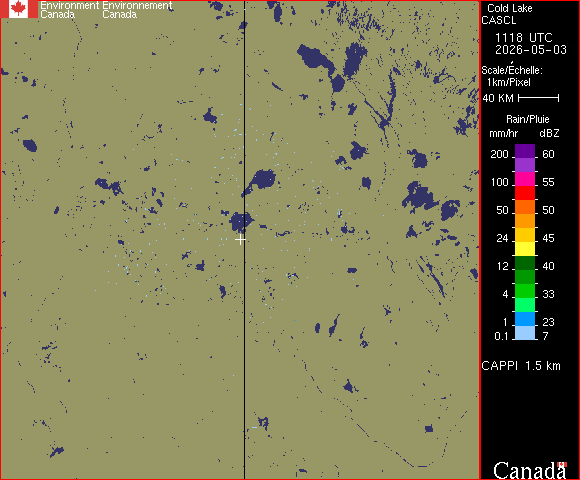Click the Environnement Canada French header
Viewport: 580px width, 480px height.
[137, 10]
